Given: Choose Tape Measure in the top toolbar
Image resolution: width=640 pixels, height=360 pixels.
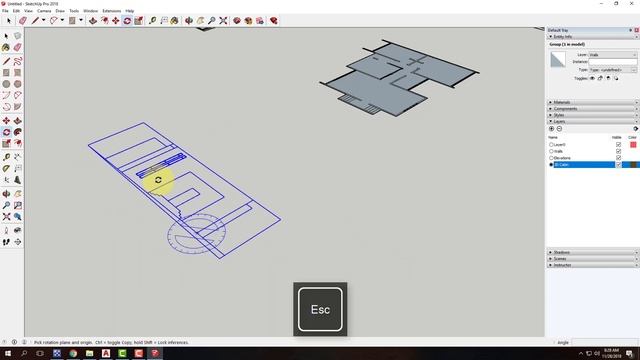Looking at the screenshot, I should point(152,20).
